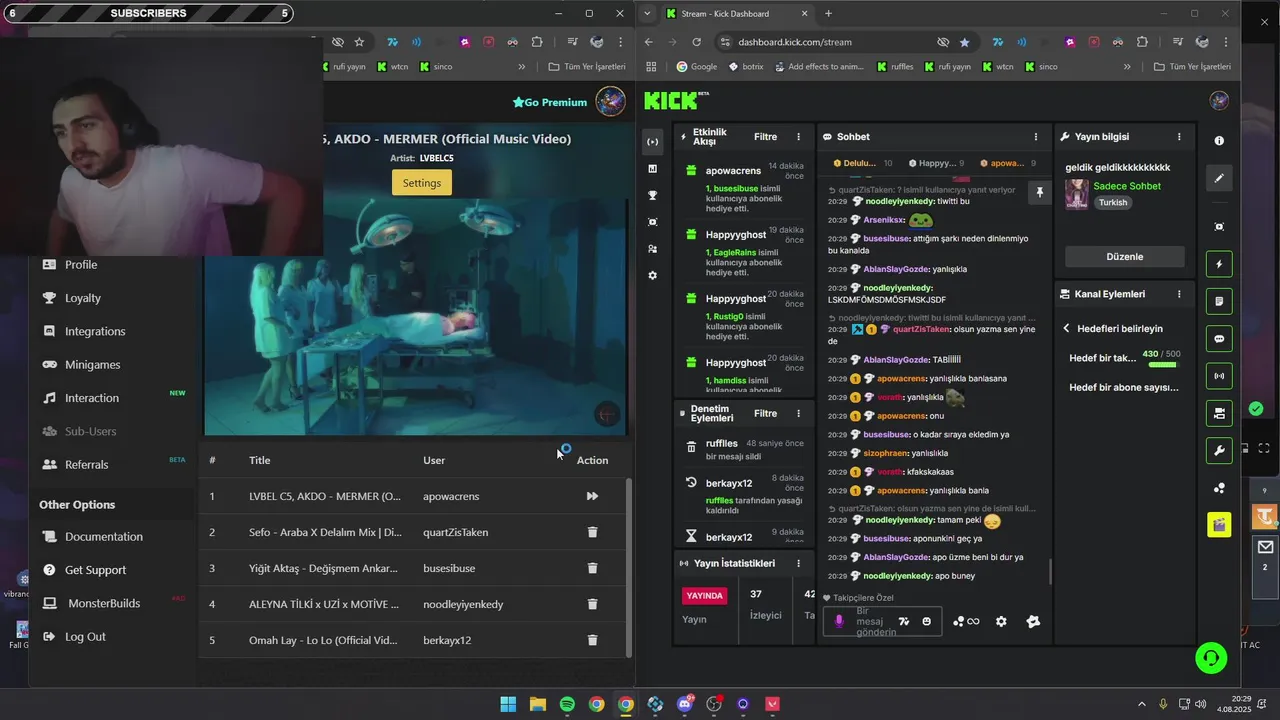Open Loyalty menu item
Image resolution: width=1280 pixels, height=720 pixels.
(83, 298)
